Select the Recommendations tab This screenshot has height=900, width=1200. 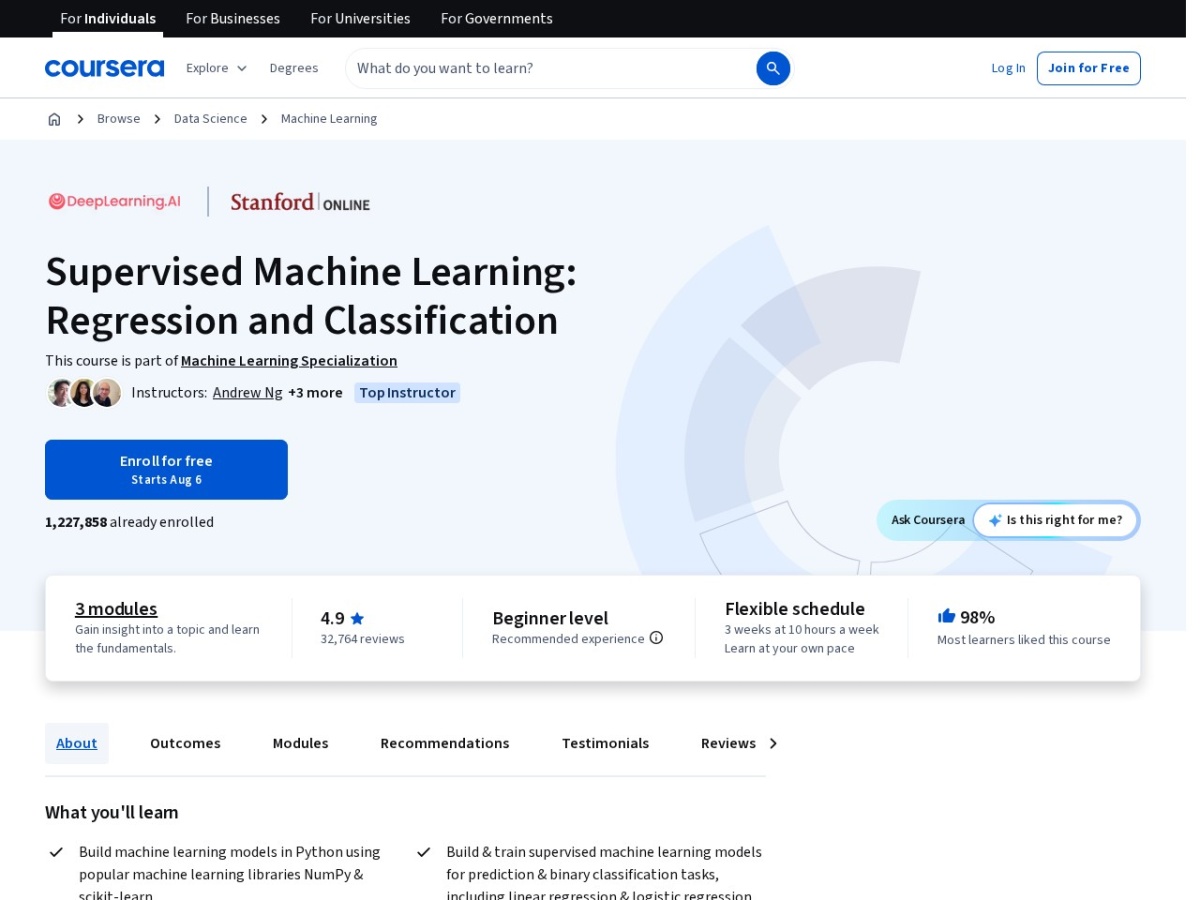point(445,743)
